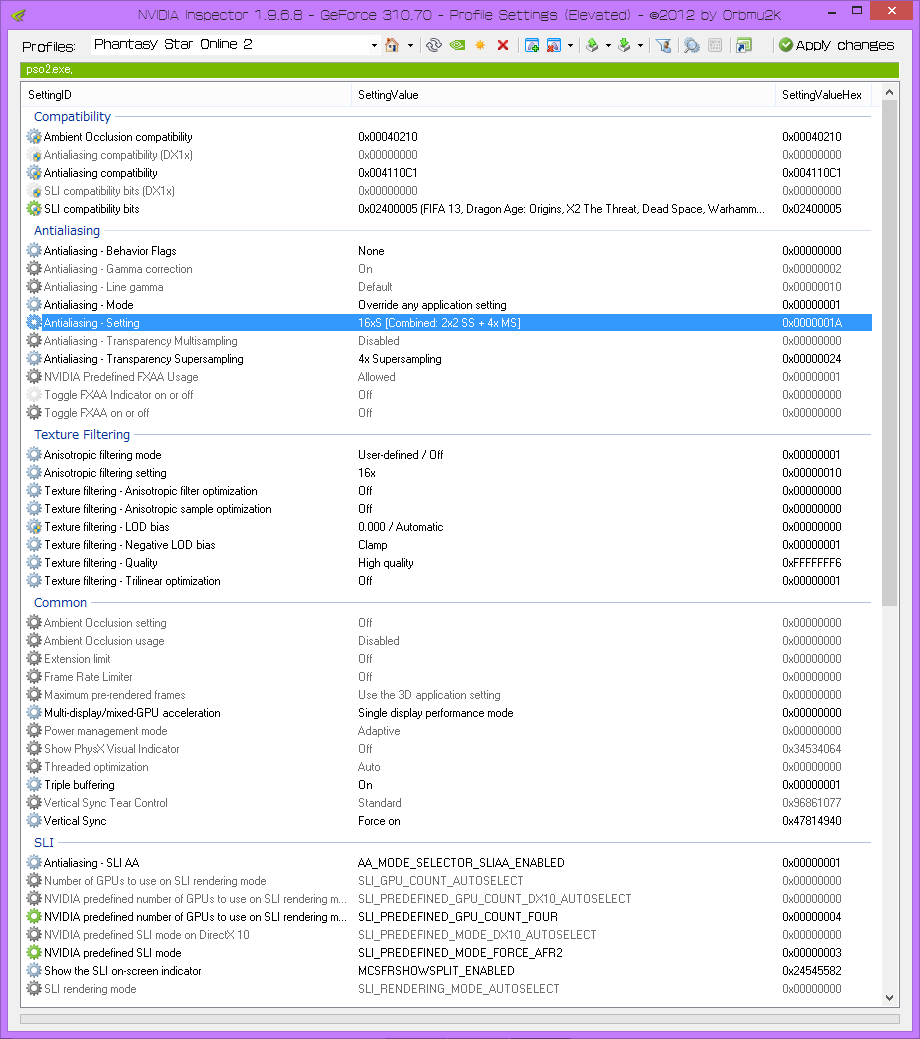The image size is (920, 1039).
Task: Click the magnifier scan settings icon
Action: (692, 45)
